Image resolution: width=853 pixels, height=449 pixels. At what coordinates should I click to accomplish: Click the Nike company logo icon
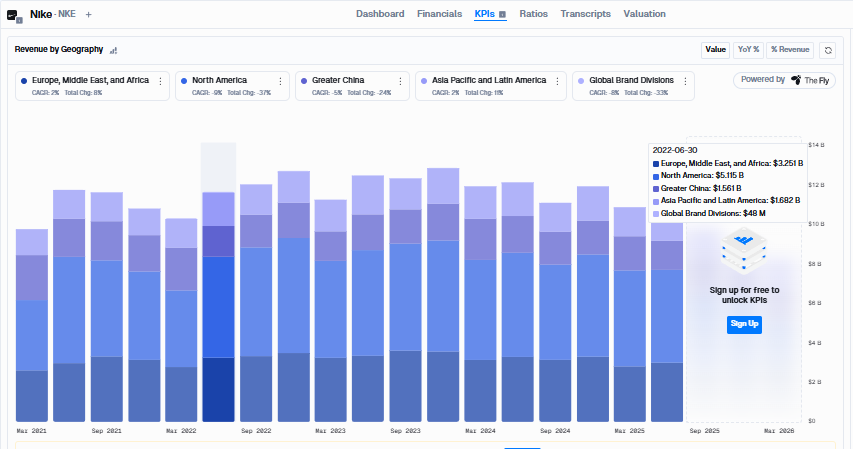point(13,15)
